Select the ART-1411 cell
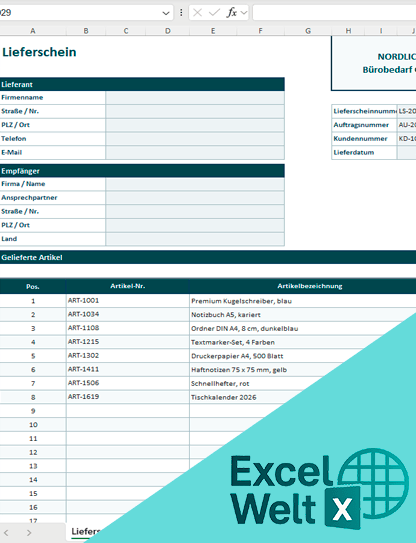This screenshot has height=543, width=416. point(127,370)
